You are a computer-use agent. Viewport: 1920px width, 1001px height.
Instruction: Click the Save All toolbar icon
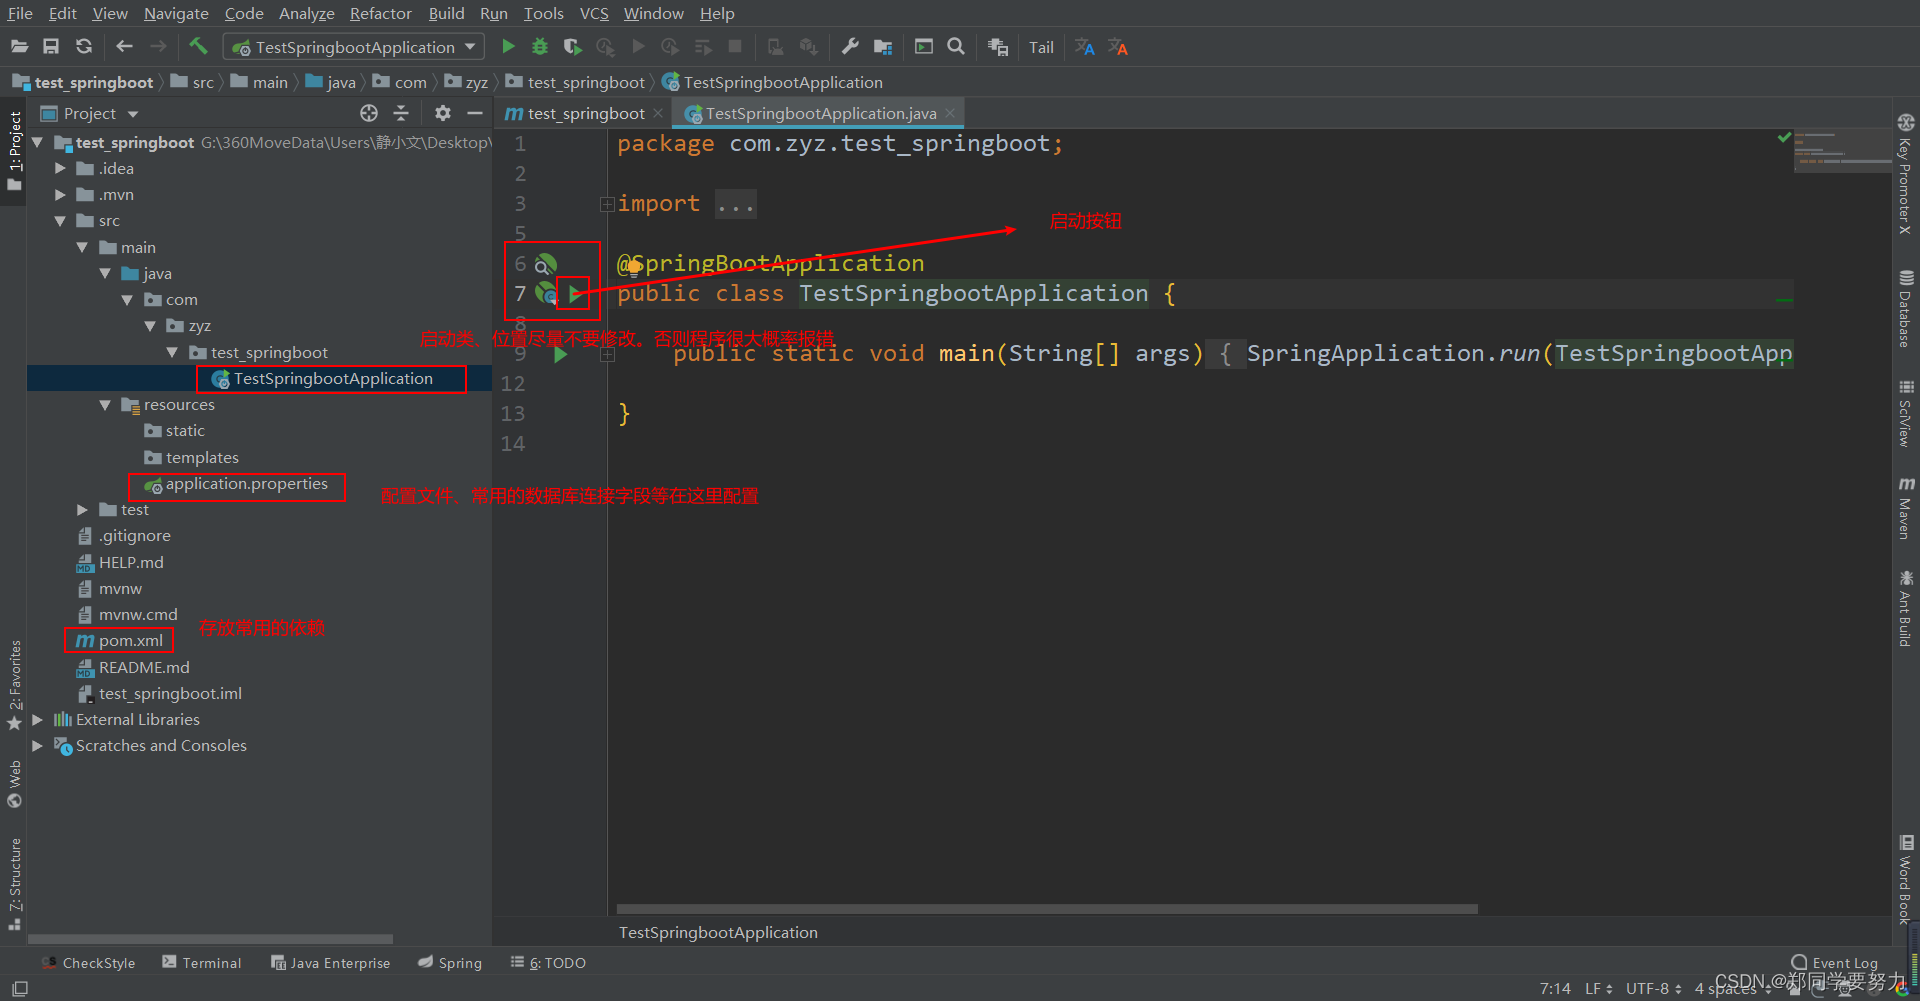click(51, 47)
